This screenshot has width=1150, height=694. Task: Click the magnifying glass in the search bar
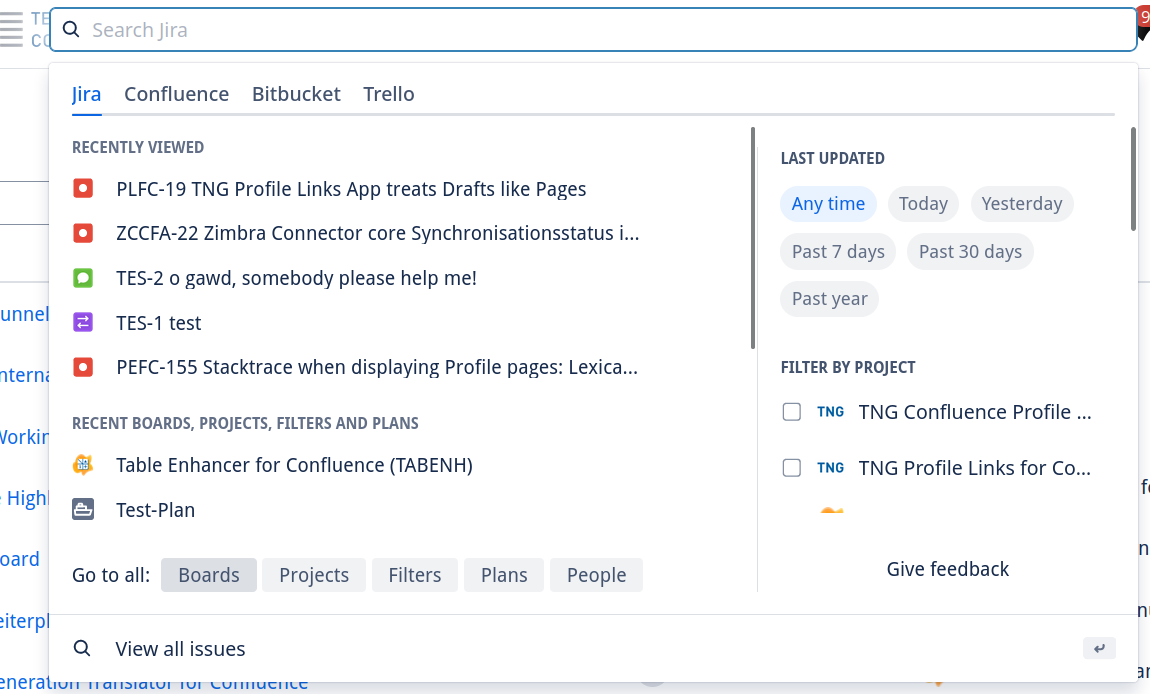click(x=70, y=29)
